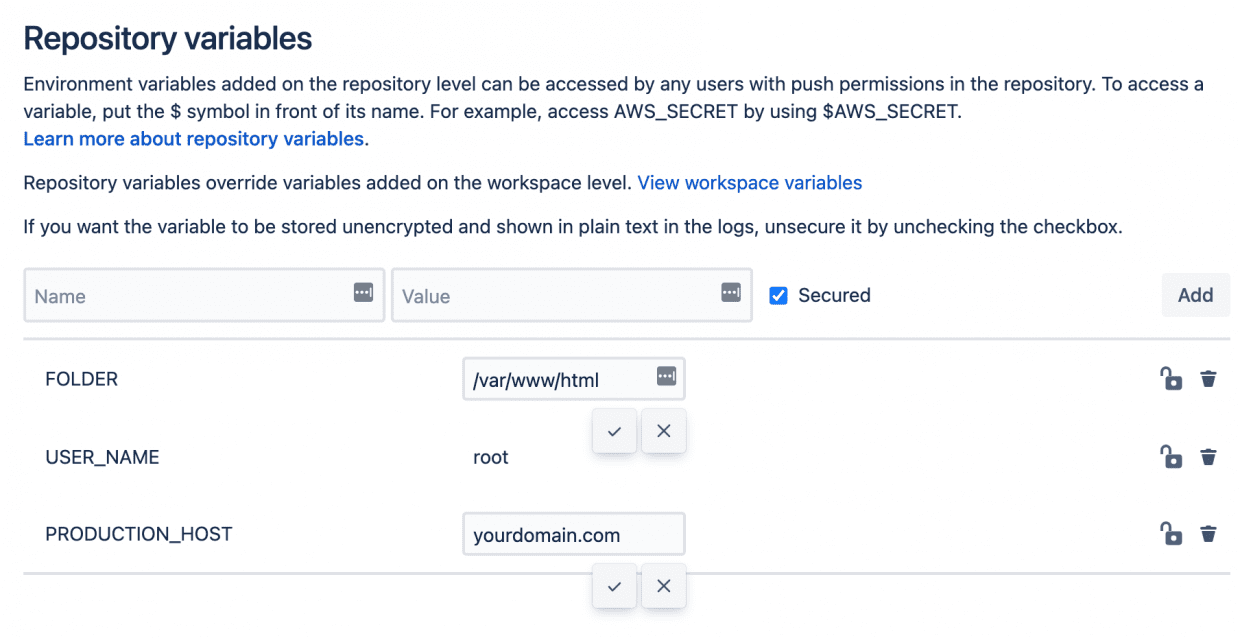This screenshot has width=1240, height=638.
Task: Open Learn more about repository variables
Action: (193, 138)
